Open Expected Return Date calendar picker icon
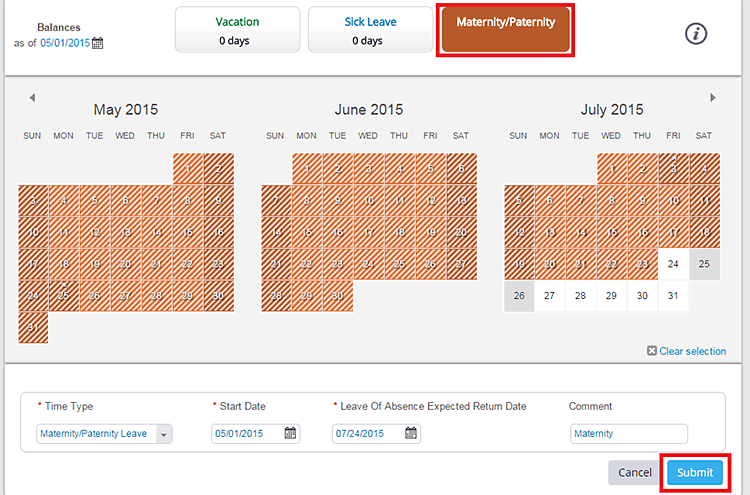 pyautogui.click(x=411, y=434)
